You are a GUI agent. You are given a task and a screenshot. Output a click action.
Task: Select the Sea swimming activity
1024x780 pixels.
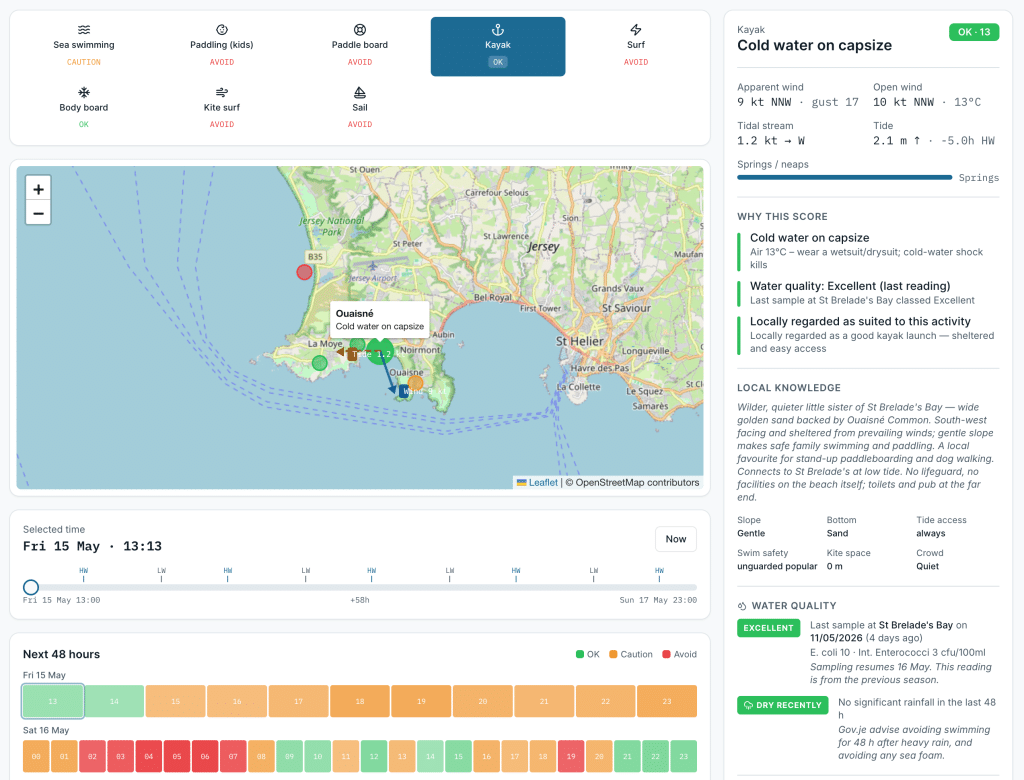[x=84, y=46]
